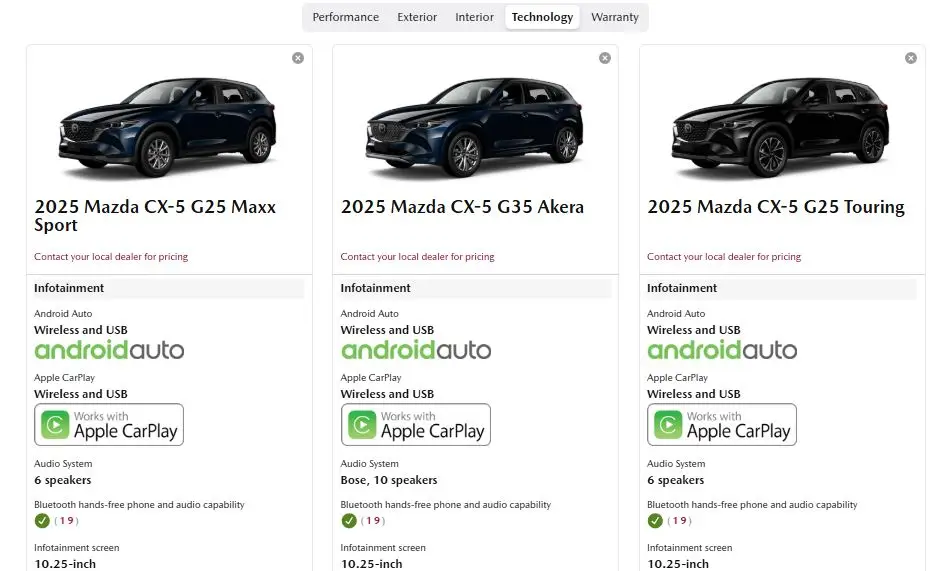Open footnote (19) in G25 Touring card
This screenshot has width=952, height=571.
click(679, 521)
